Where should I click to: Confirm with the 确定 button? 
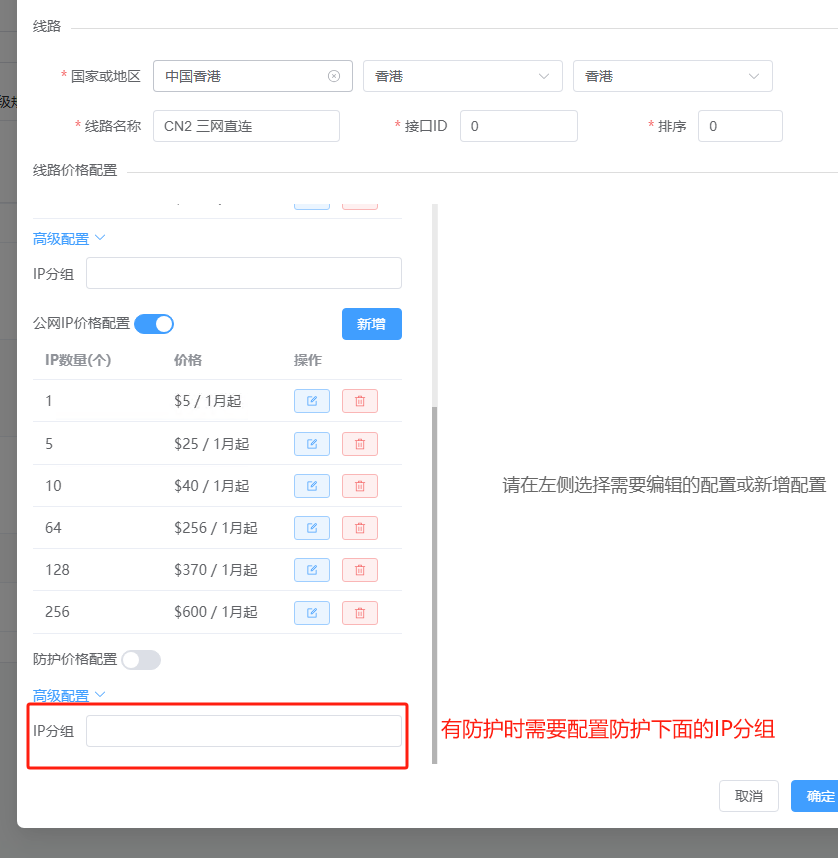tap(816, 796)
